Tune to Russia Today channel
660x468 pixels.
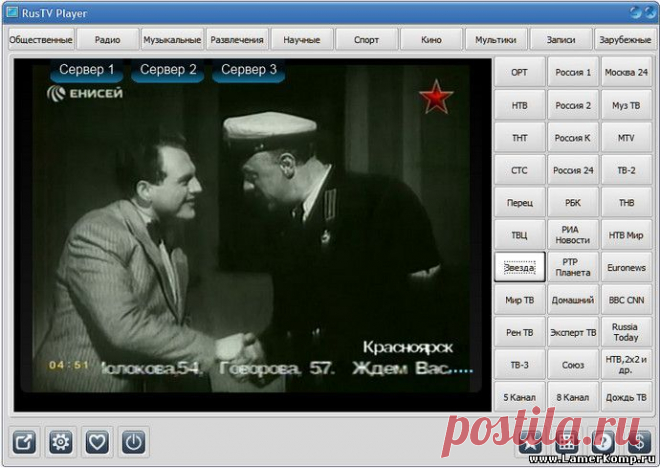click(626, 332)
